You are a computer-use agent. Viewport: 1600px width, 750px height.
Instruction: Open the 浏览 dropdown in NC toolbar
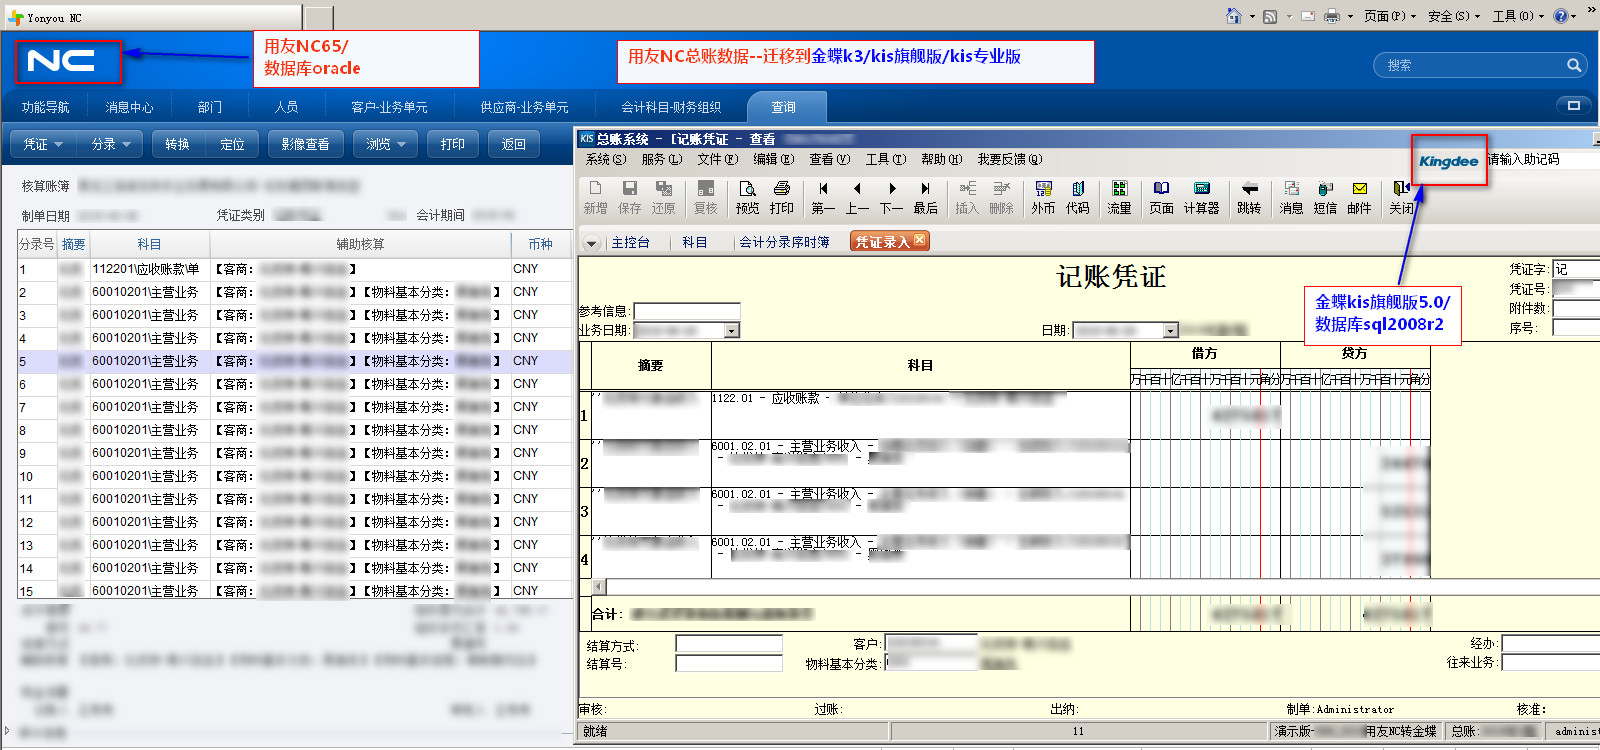pos(385,144)
